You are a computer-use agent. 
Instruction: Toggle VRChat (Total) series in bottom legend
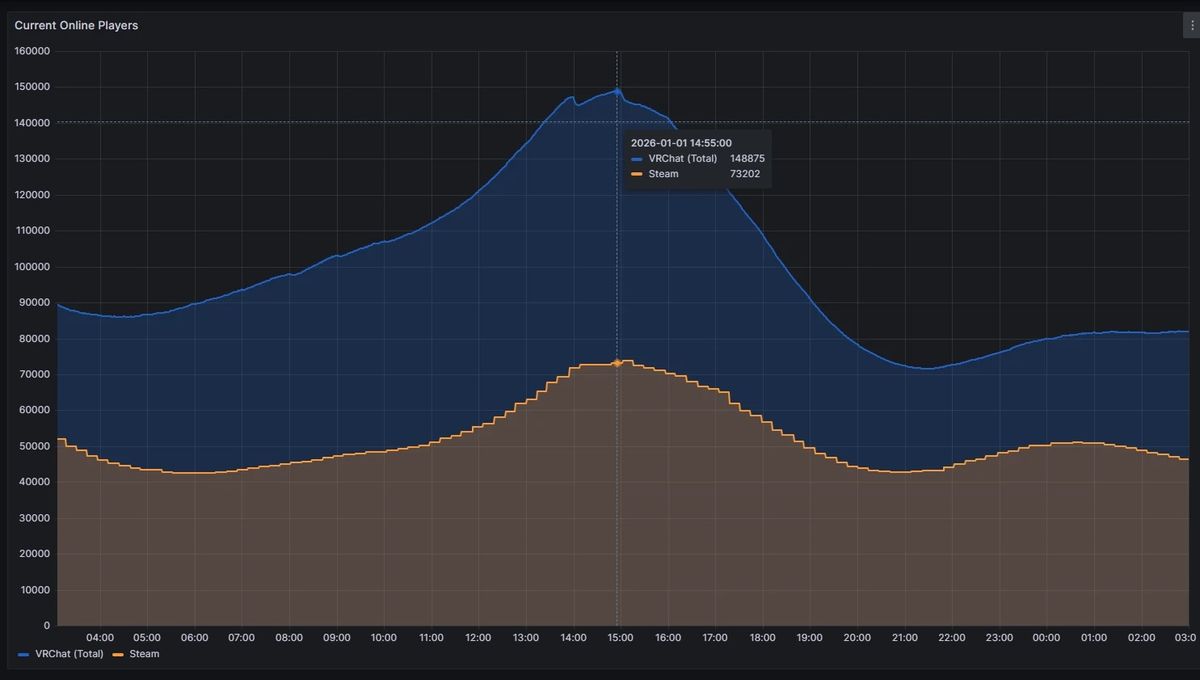pyautogui.click(x=69, y=654)
